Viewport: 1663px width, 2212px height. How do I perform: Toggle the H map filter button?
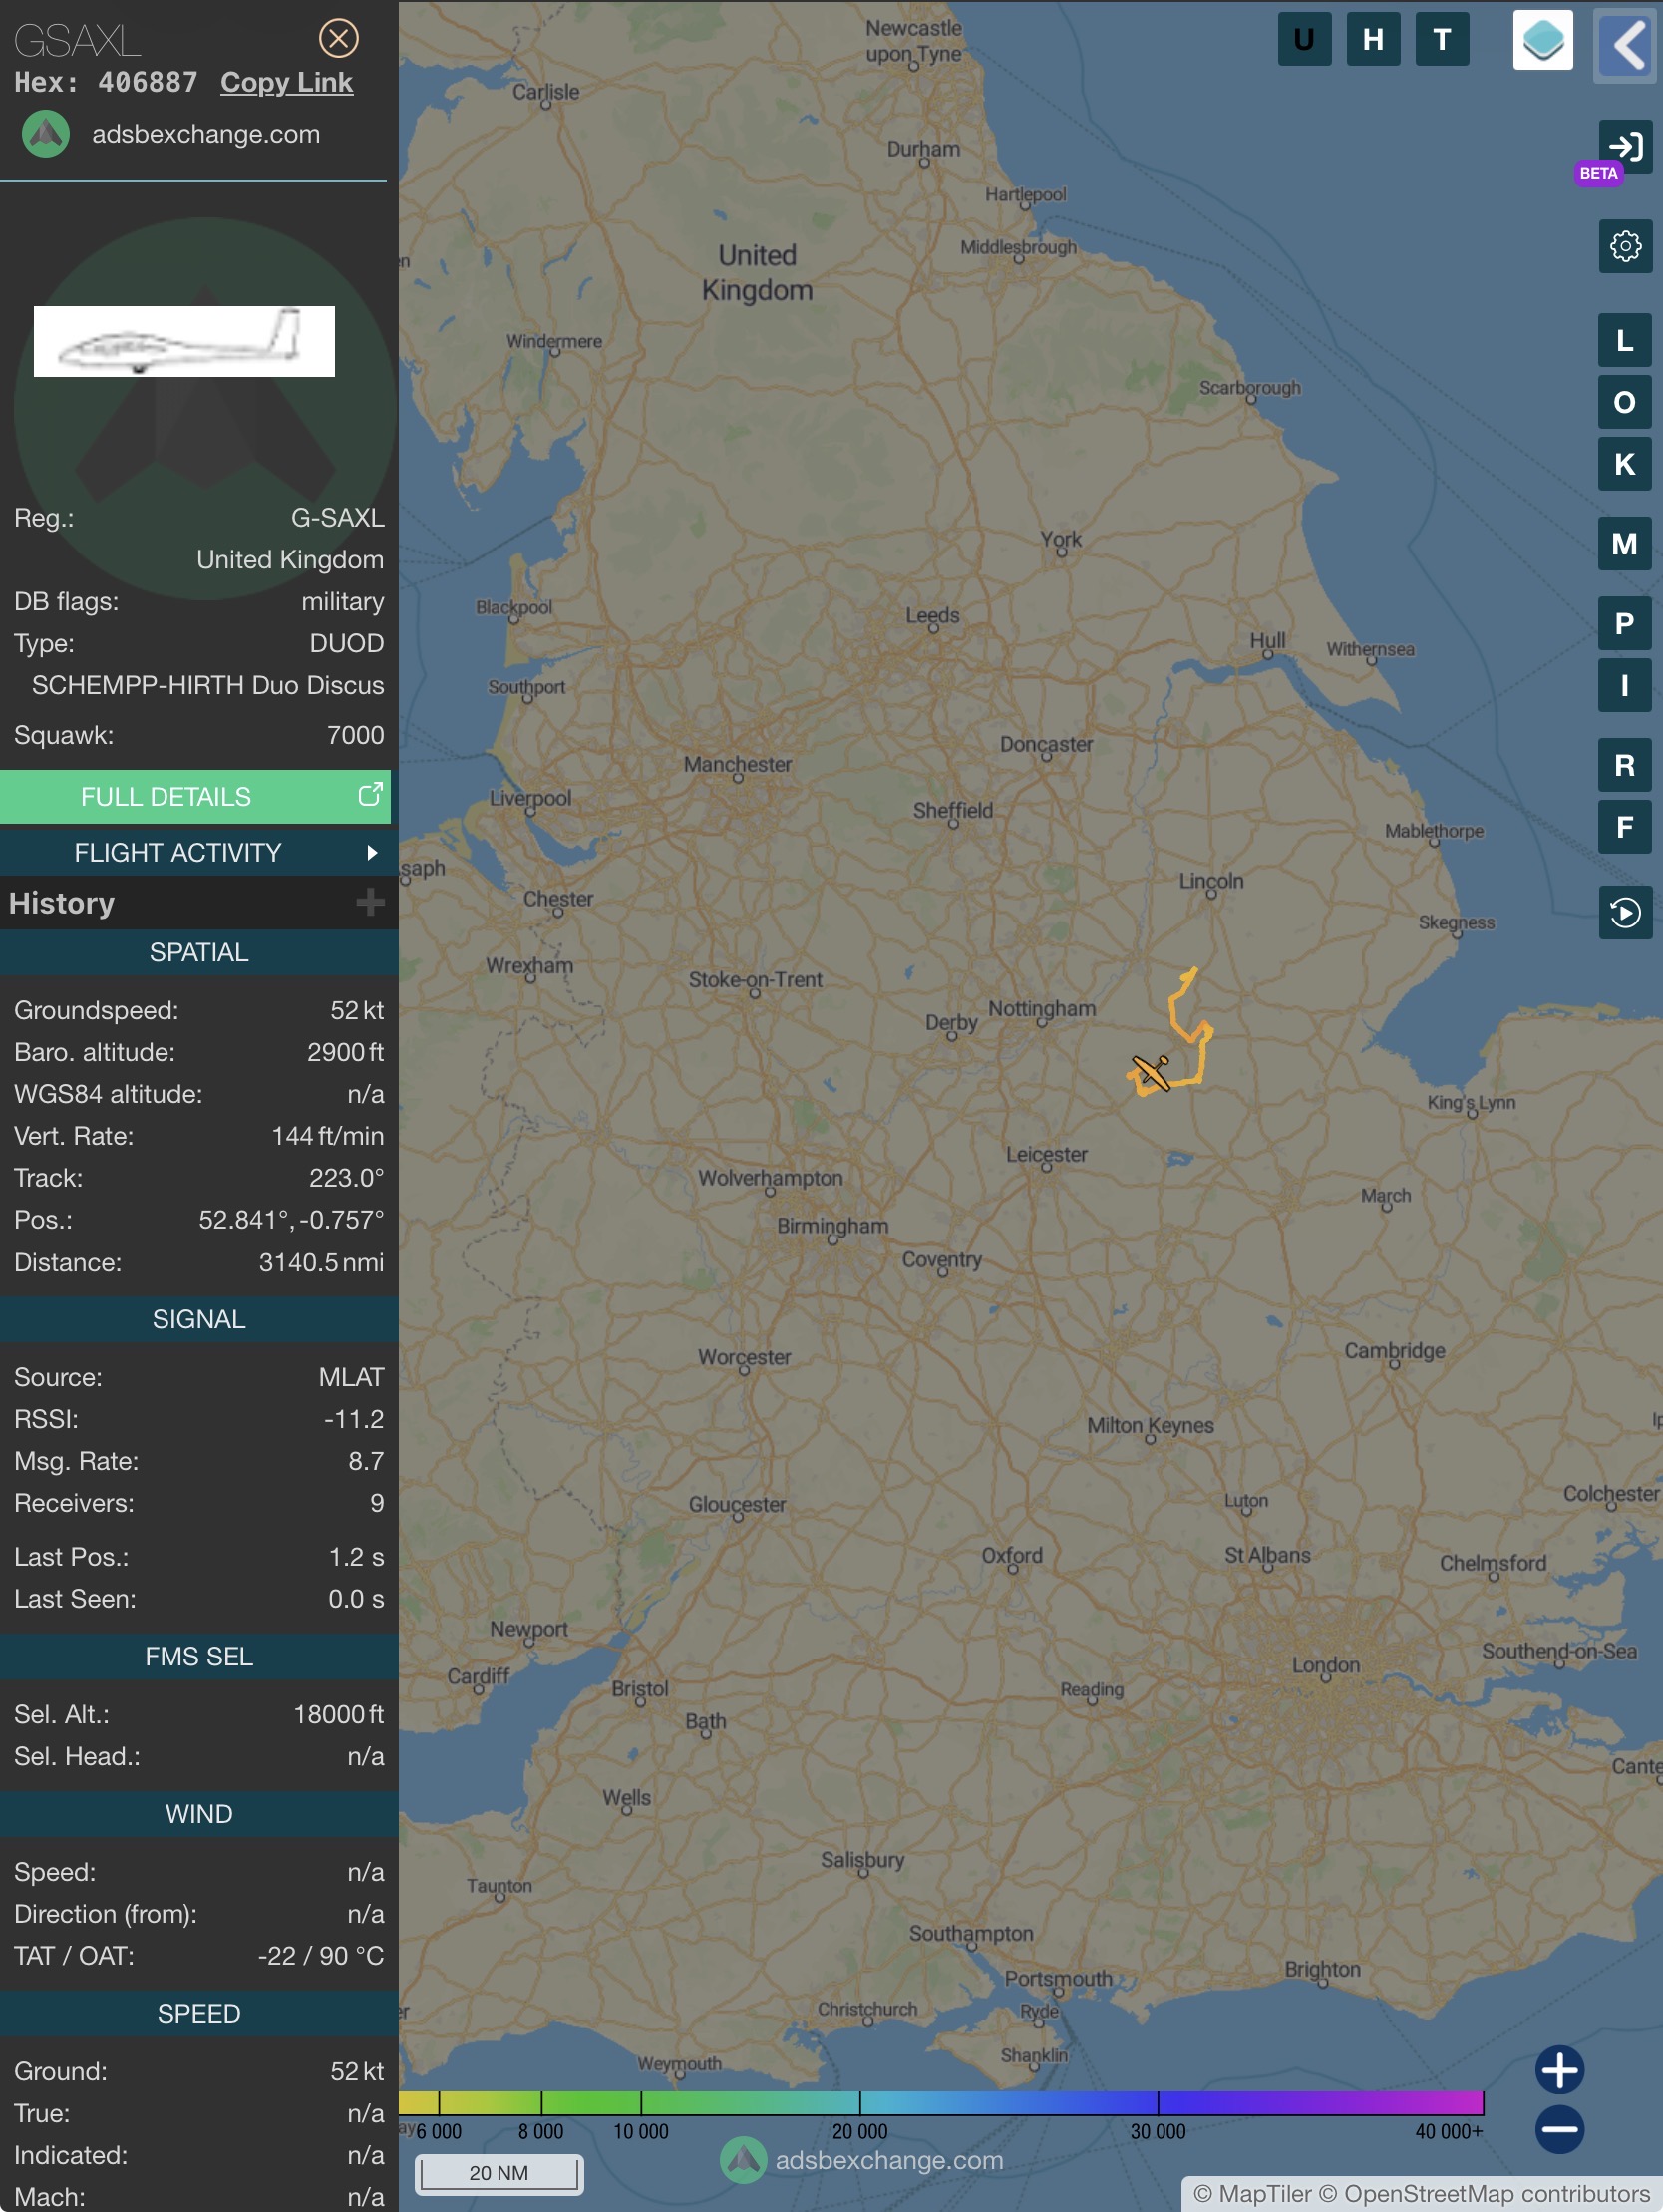(x=1373, y=39)
